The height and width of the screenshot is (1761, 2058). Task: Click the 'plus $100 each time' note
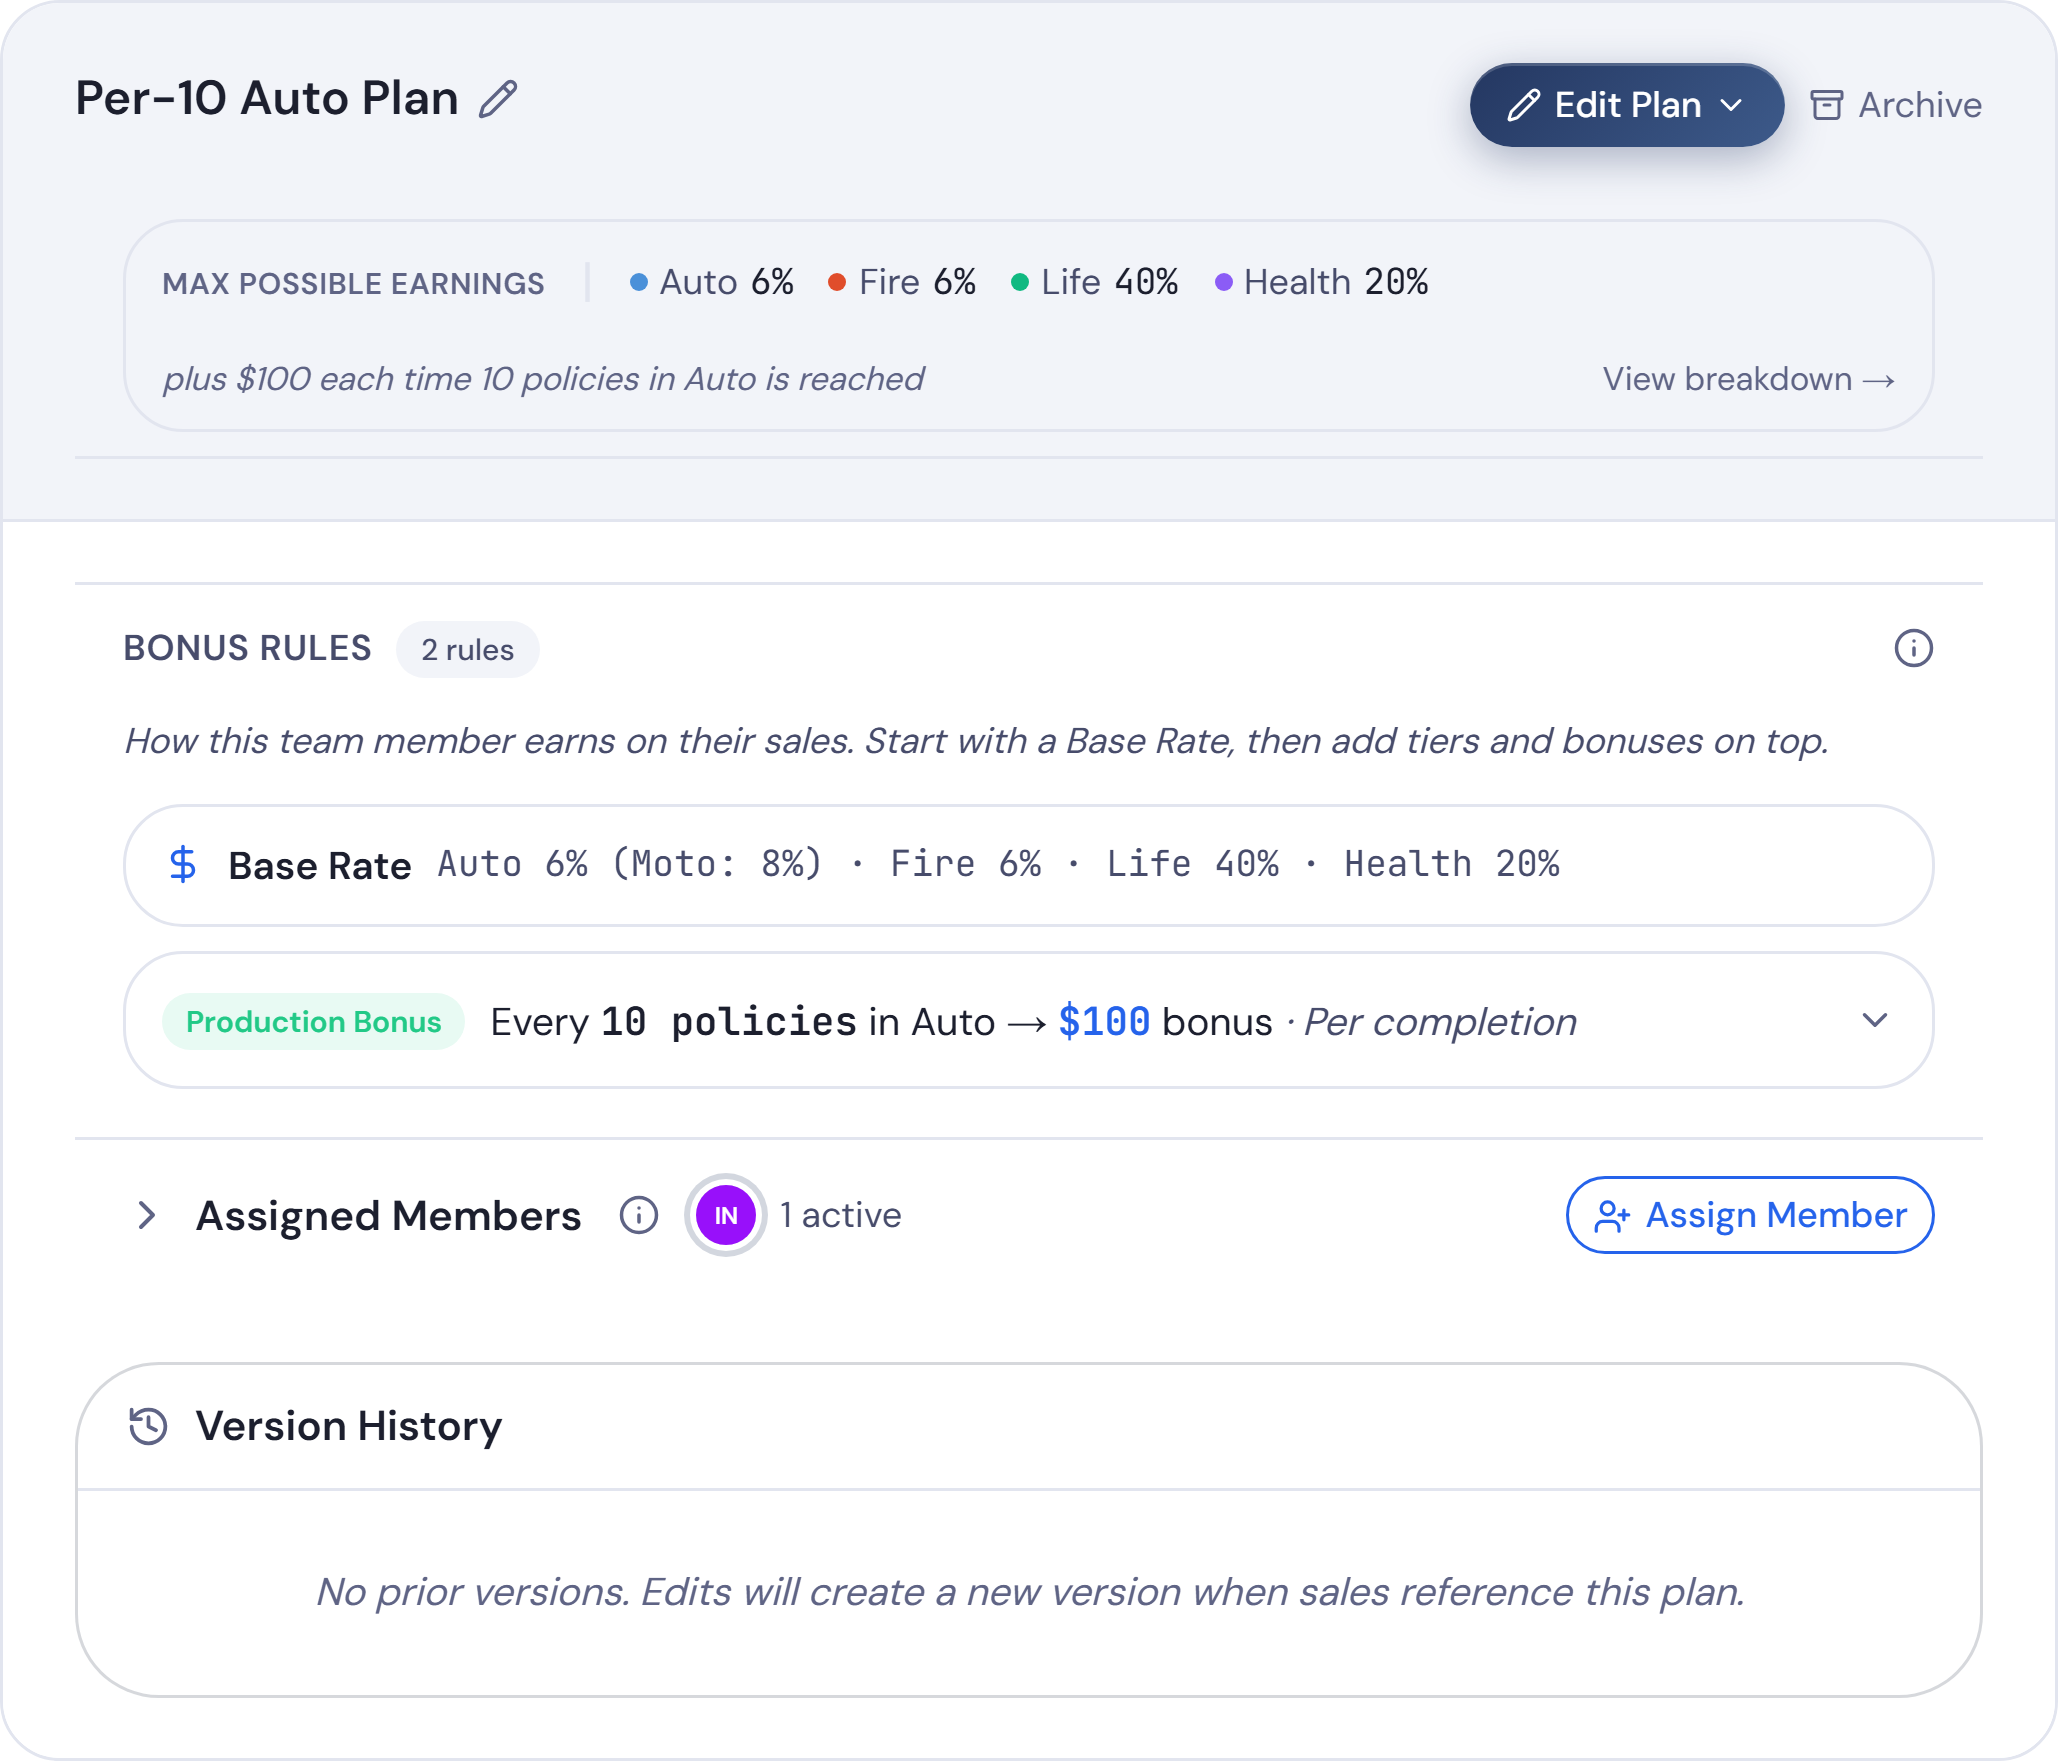coord(543,379)
